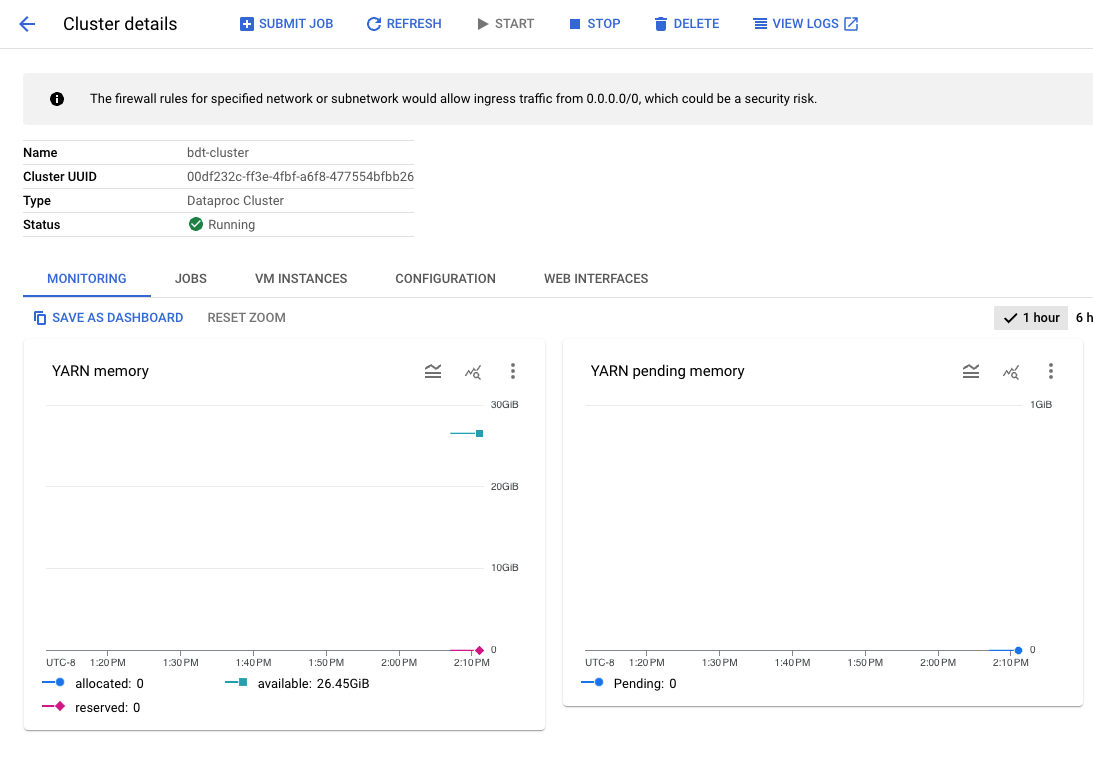Open the VM Instances tab
The image size is (1093, 757).
(x=301, y=279)
